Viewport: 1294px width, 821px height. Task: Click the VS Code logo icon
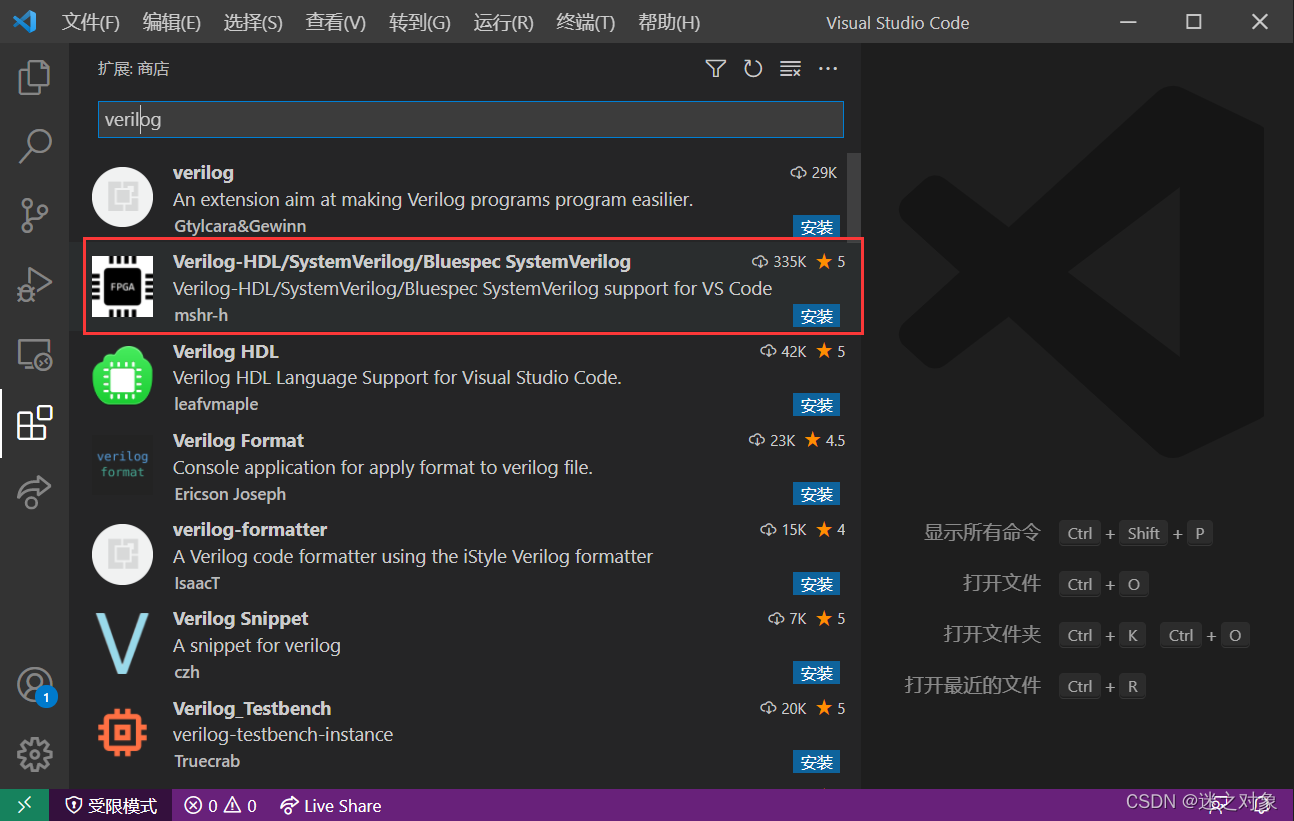point(24,21)
